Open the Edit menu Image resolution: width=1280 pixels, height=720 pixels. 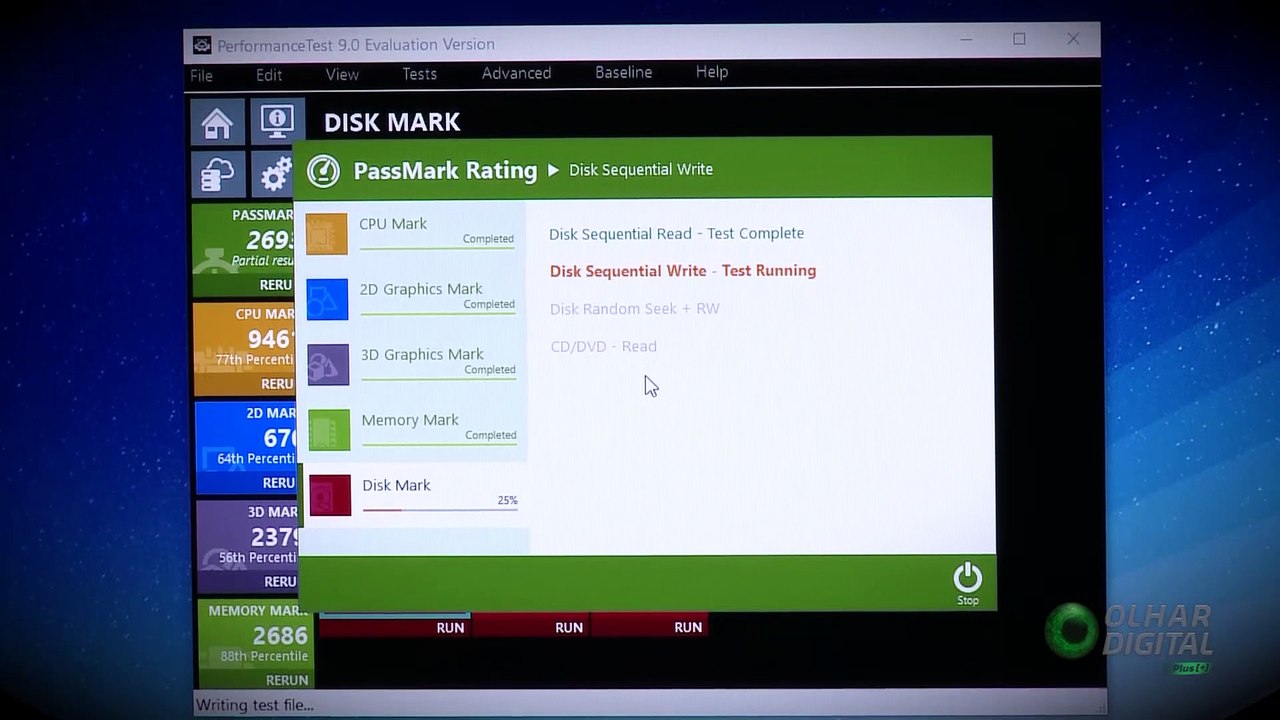click(x=269, y=75)
